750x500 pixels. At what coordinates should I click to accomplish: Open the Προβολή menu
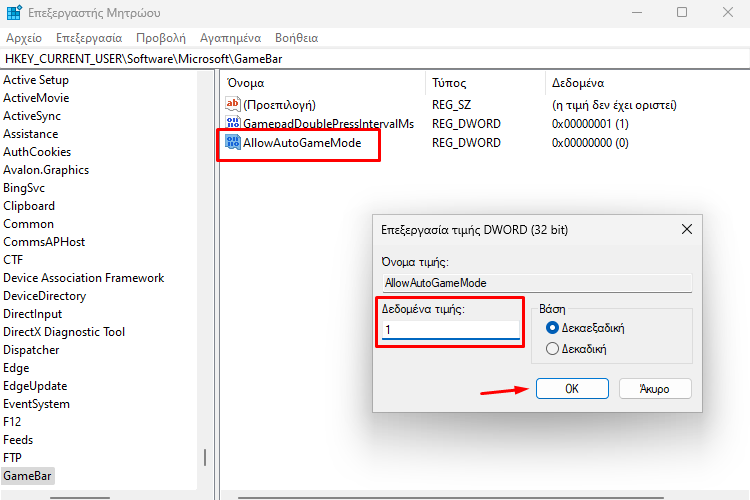[161, 38]
